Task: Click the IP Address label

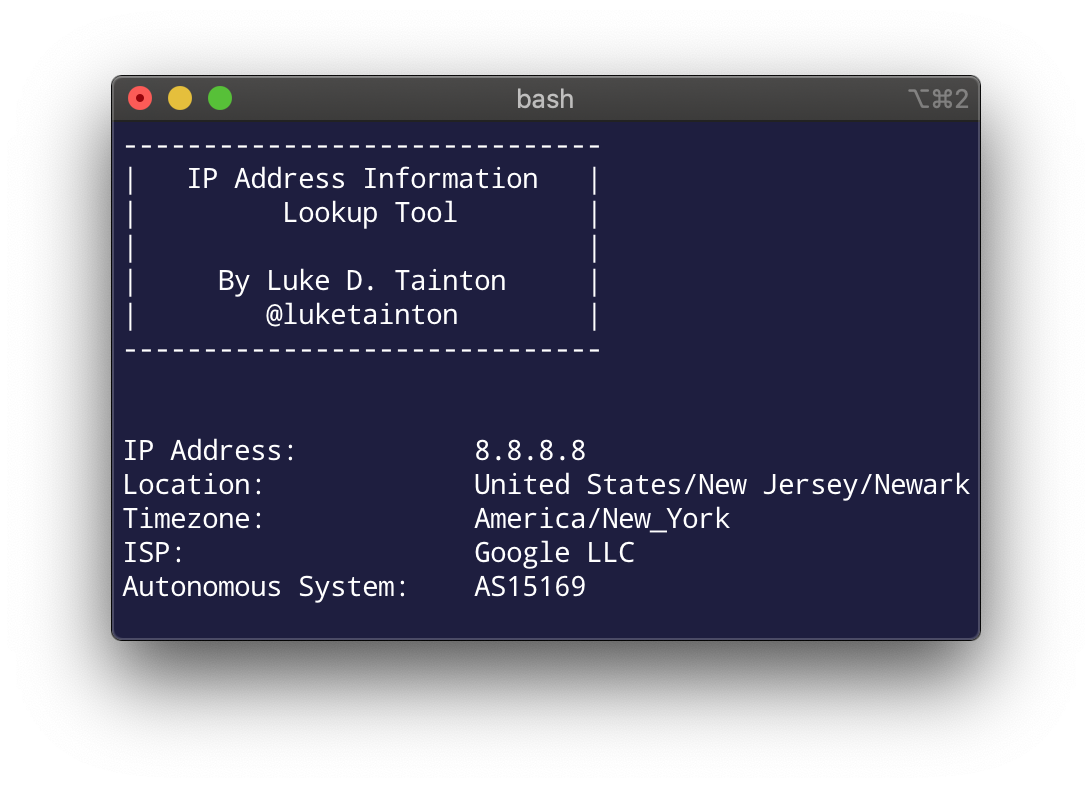Action: [210, 451]
